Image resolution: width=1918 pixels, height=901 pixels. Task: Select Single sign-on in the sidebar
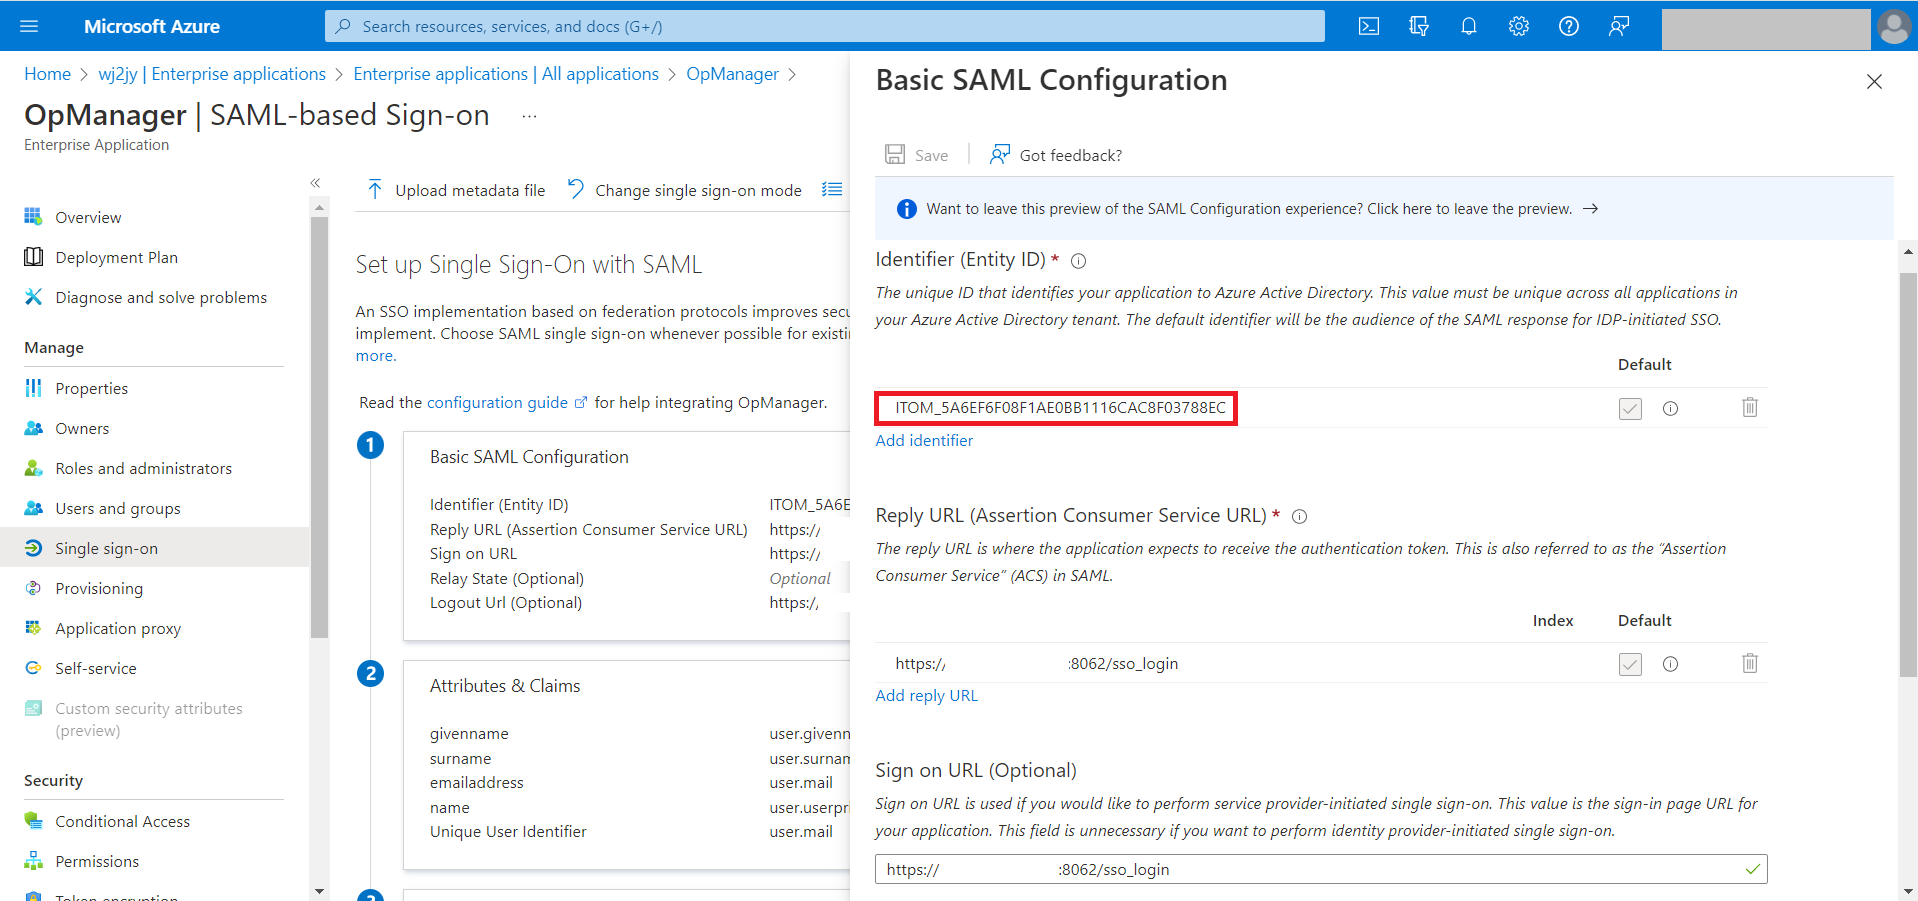tap(155, 548)
